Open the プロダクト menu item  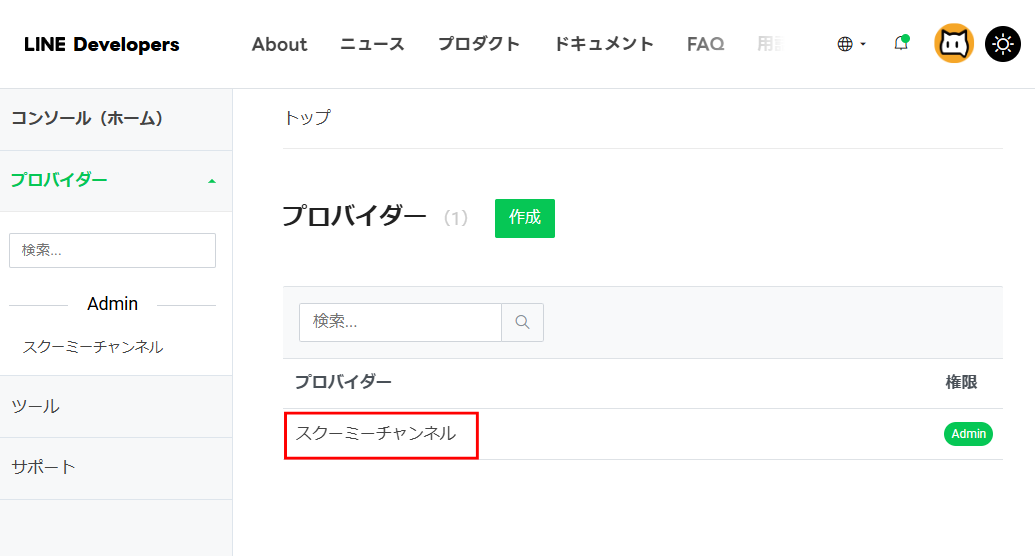479,44
